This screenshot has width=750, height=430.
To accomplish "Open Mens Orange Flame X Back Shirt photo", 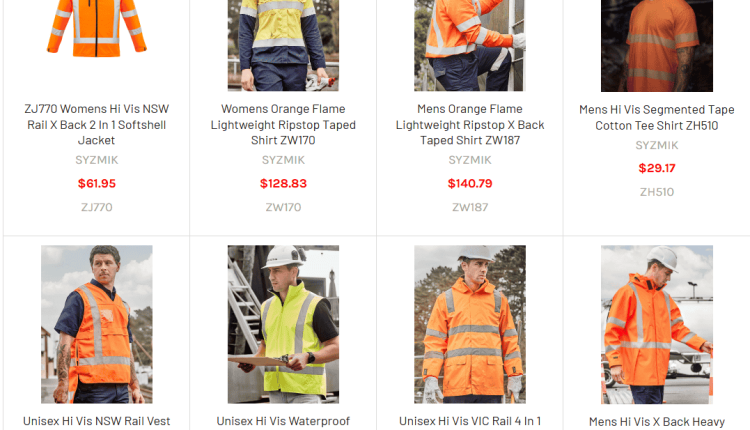I will click(470, 45).
